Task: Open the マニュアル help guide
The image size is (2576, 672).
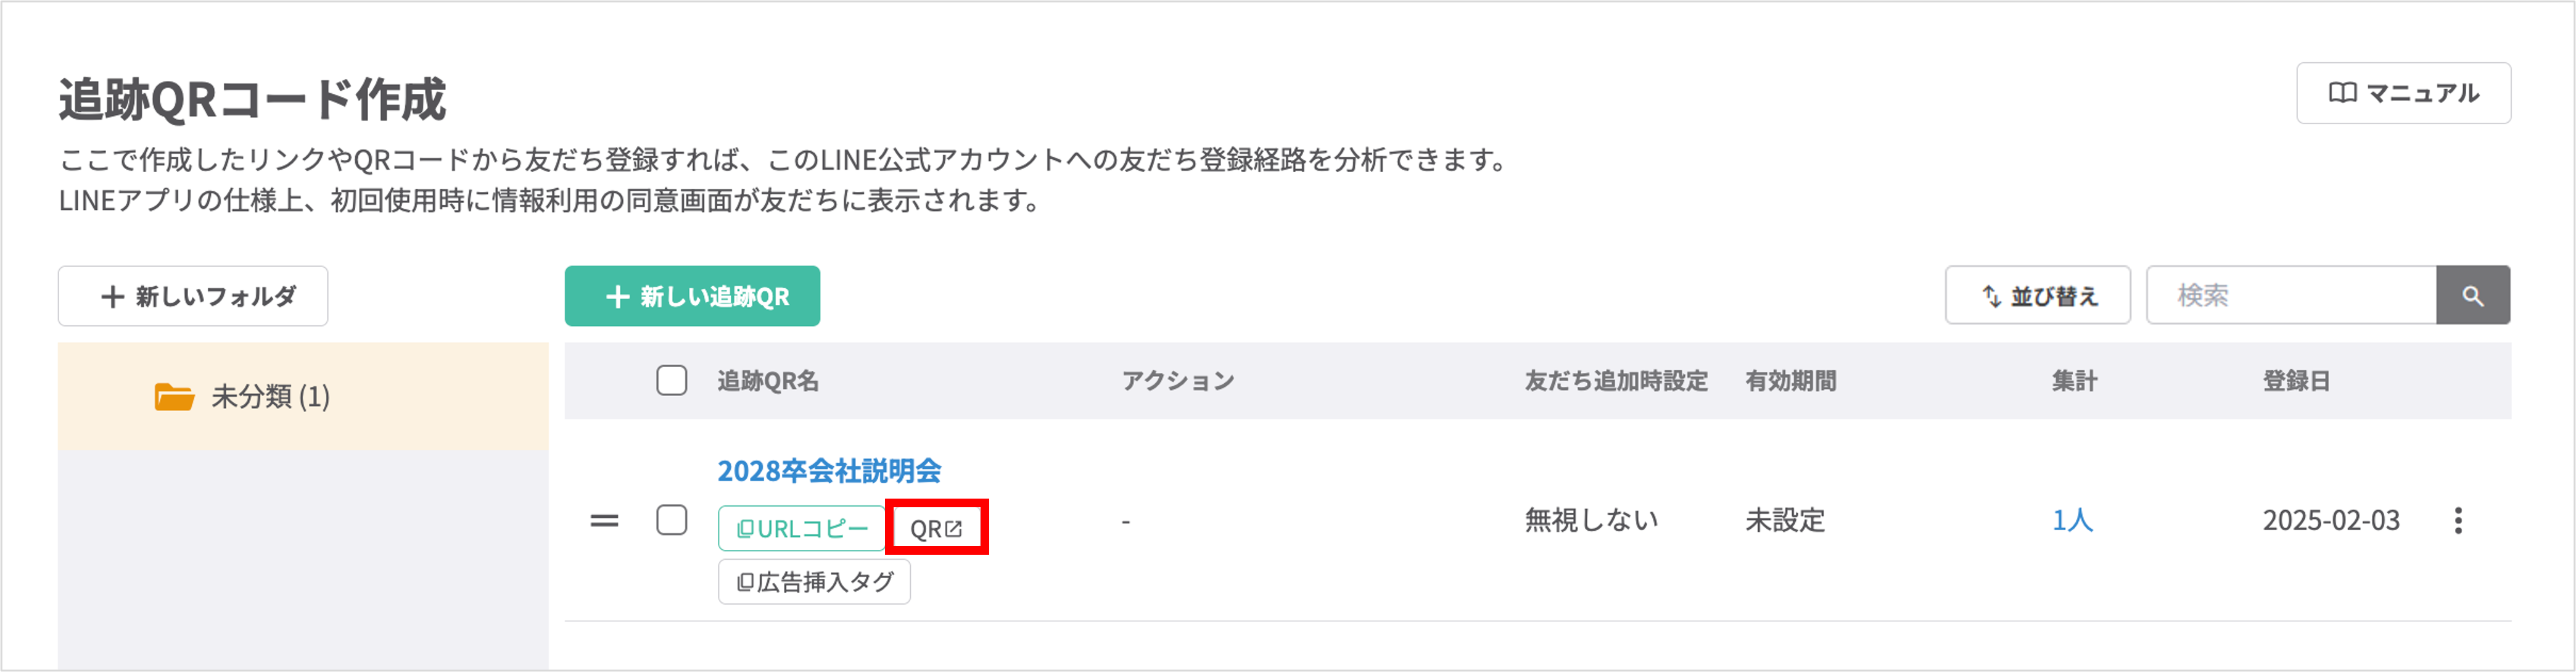Action: coord(2404,92)
